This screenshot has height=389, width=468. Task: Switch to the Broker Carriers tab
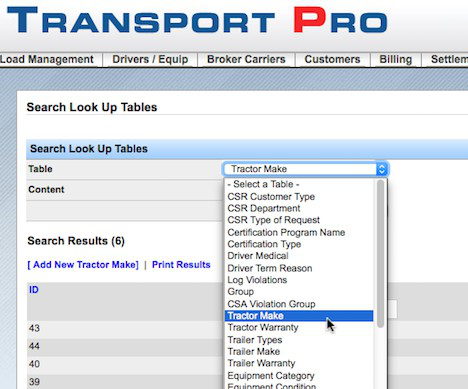click(246, 59)
